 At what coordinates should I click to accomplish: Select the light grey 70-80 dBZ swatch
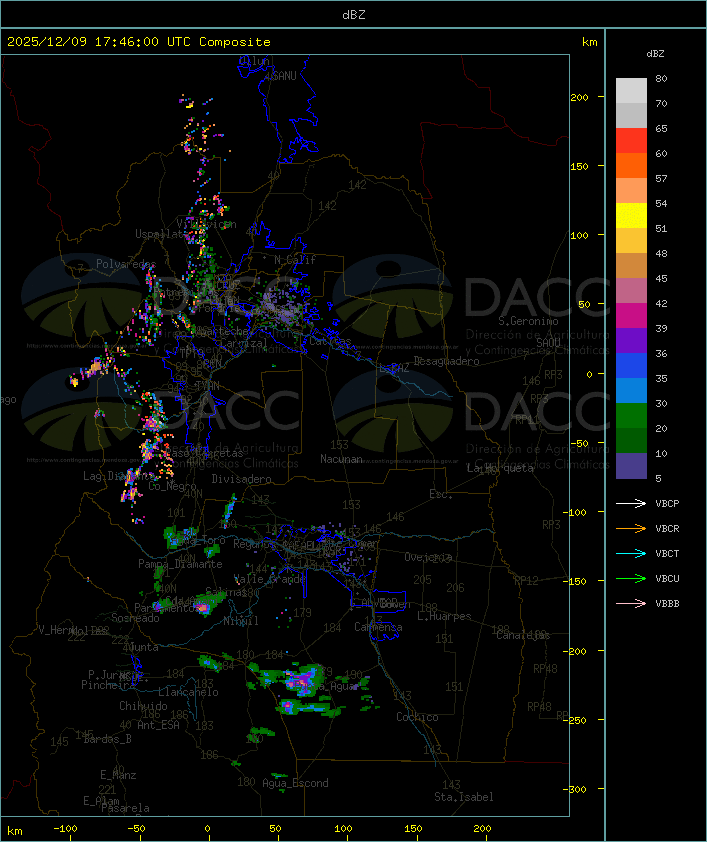coord(631,90)
